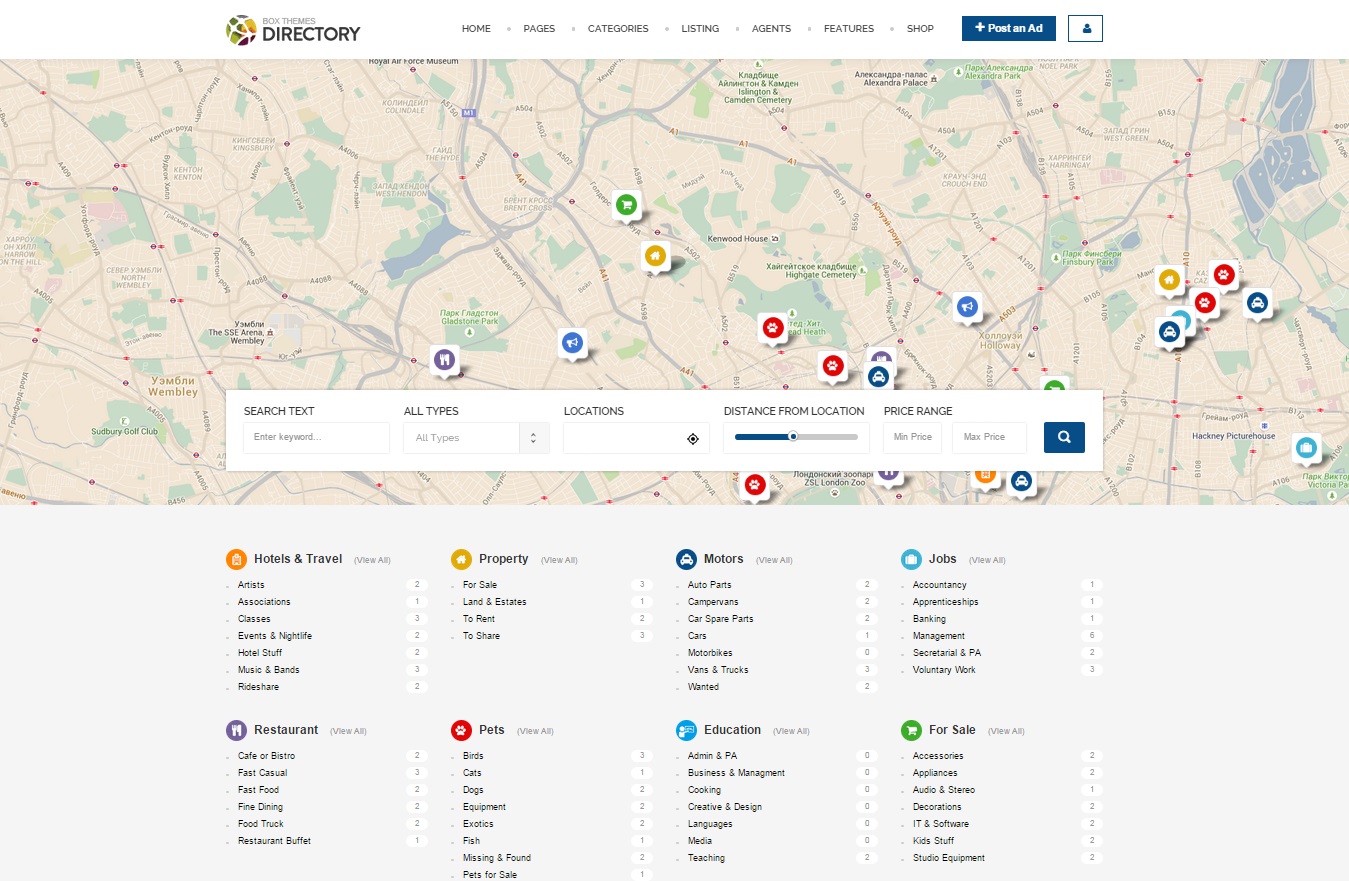1349x881 pixels.
Task: Open the user account icon button
Action: point(1085,29)
